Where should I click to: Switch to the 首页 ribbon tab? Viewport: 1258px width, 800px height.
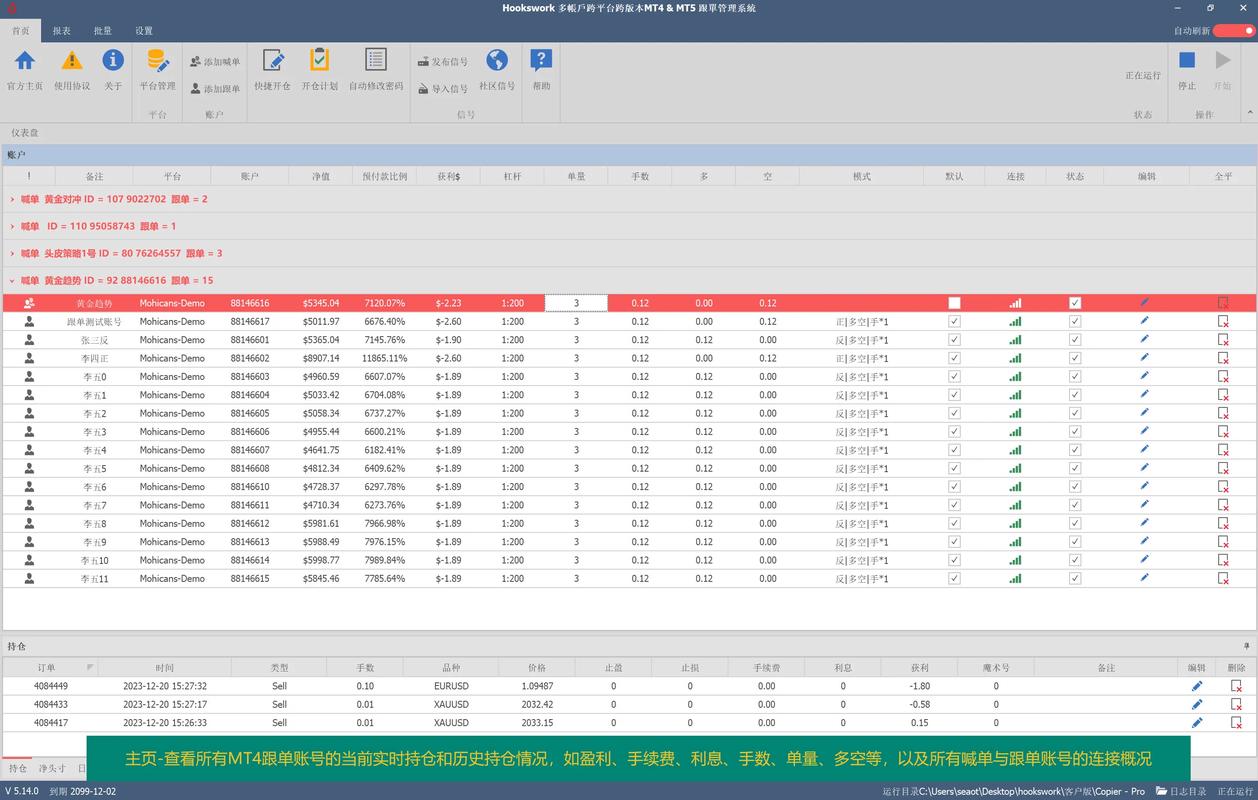21,31
